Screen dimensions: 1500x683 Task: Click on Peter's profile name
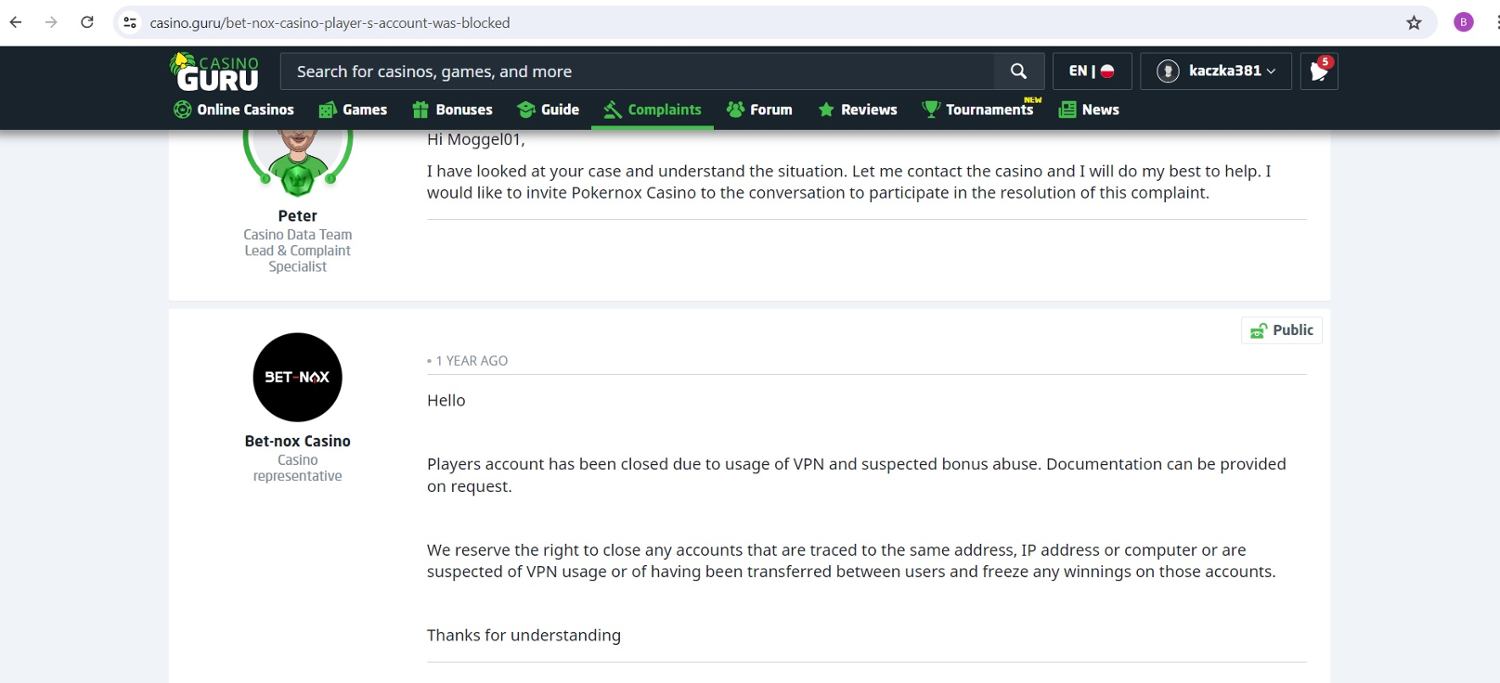coord(297,216)
